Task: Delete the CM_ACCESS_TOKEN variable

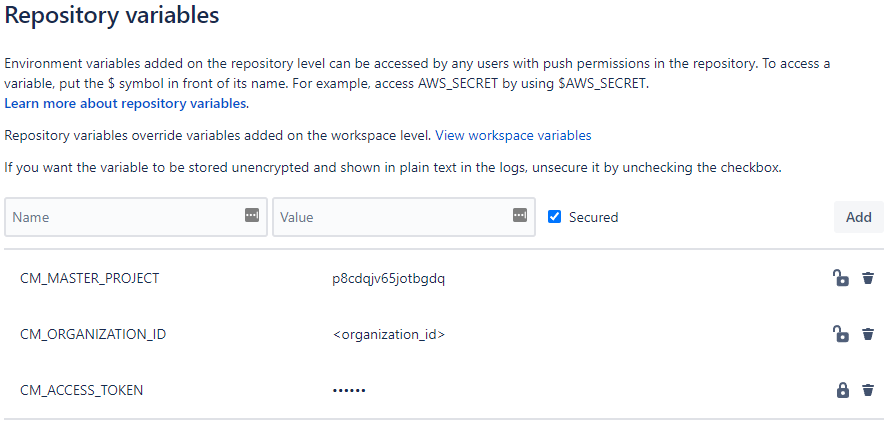Action: [868, 390]
